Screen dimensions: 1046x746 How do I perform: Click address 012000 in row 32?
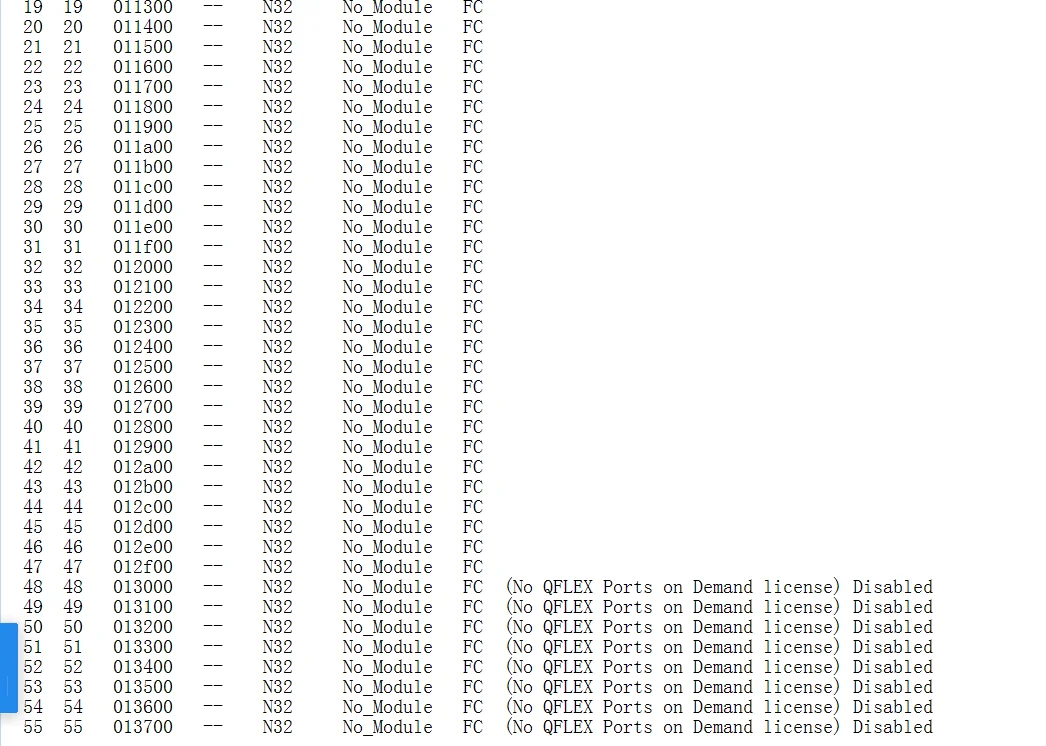[x=143, y=267]
